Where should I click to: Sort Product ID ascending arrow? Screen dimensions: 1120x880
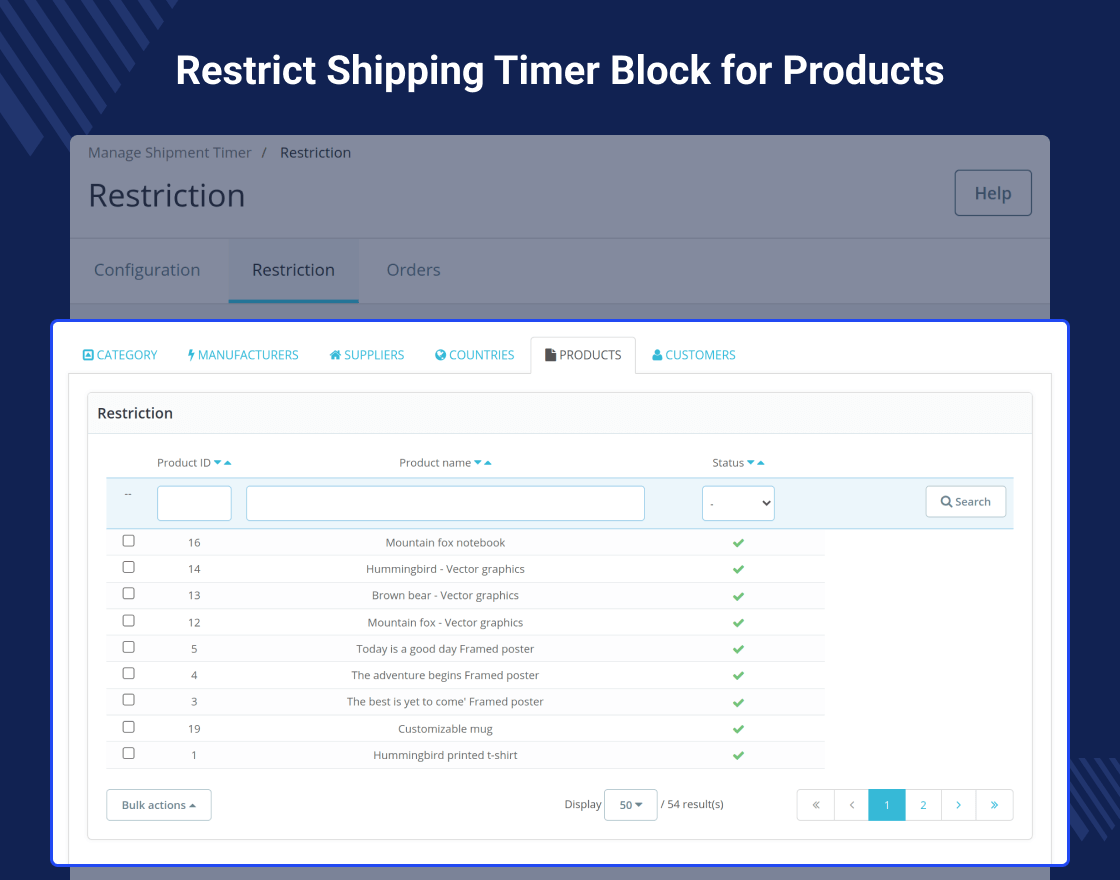(x=228, y=463)
